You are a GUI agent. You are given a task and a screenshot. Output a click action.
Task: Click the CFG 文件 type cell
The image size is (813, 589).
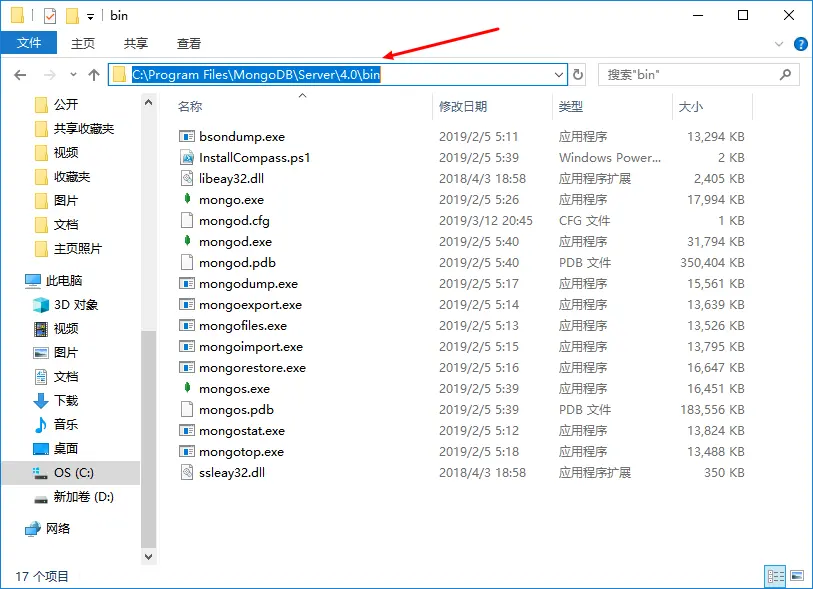584,221
